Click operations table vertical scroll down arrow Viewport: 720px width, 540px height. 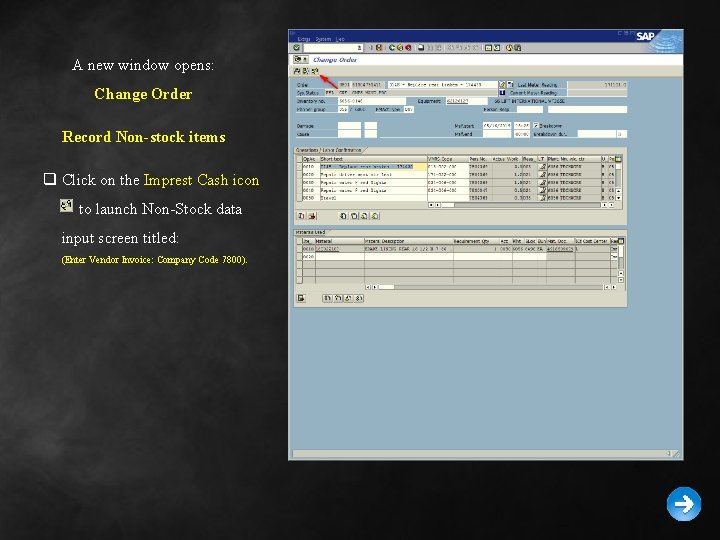coord(619,198)
